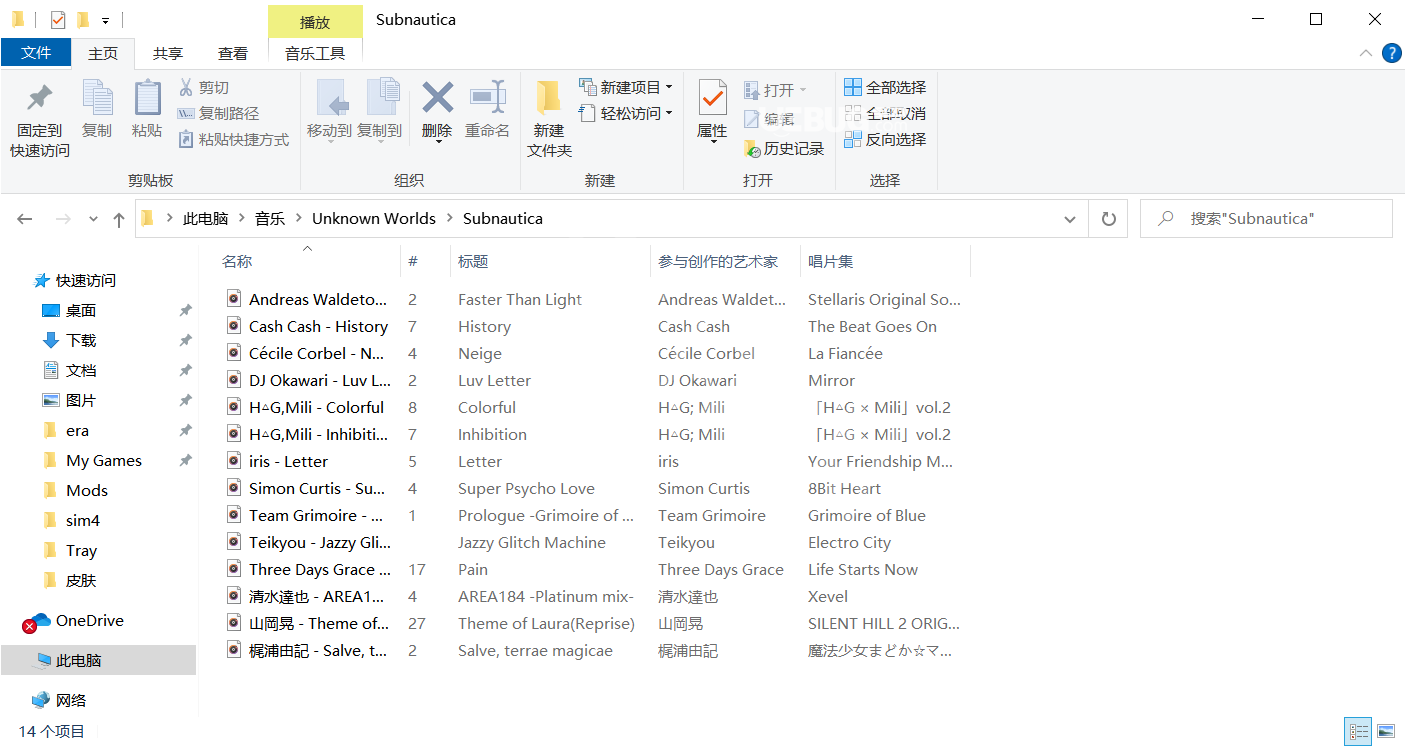Viewport: 1406px width, 747px height.
Task: Select the Three Days Grace file
Action: pyautogui.click(x=319, y=570)
